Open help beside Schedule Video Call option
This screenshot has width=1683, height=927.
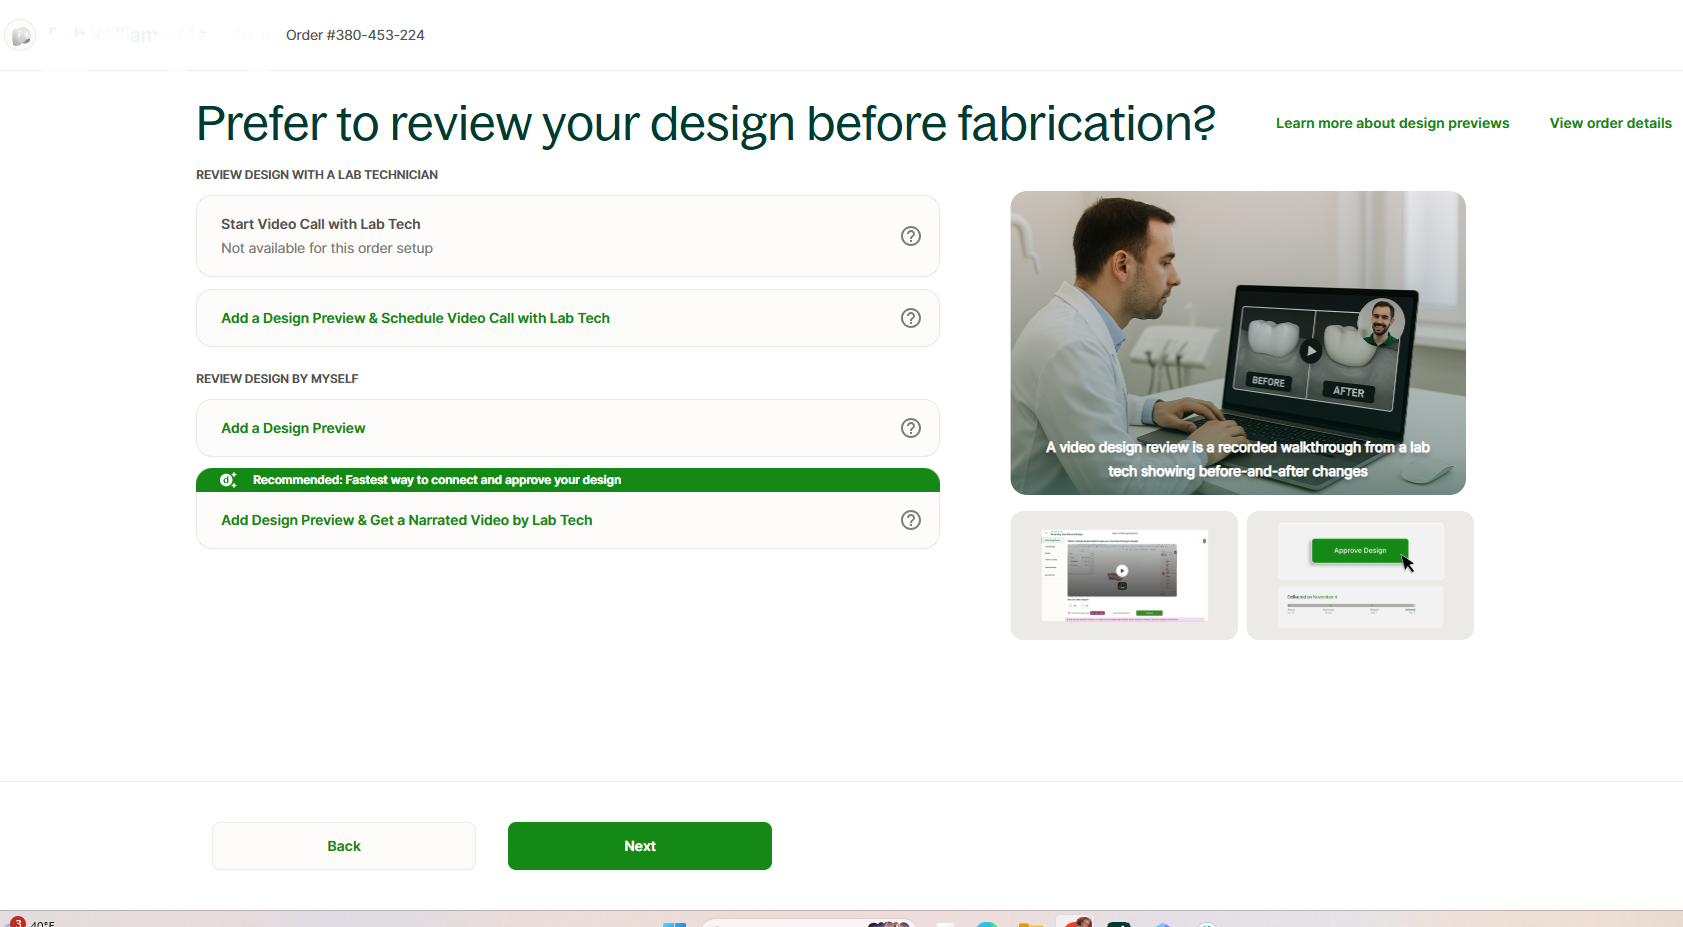pyautogui.click(x=911, y=318)
